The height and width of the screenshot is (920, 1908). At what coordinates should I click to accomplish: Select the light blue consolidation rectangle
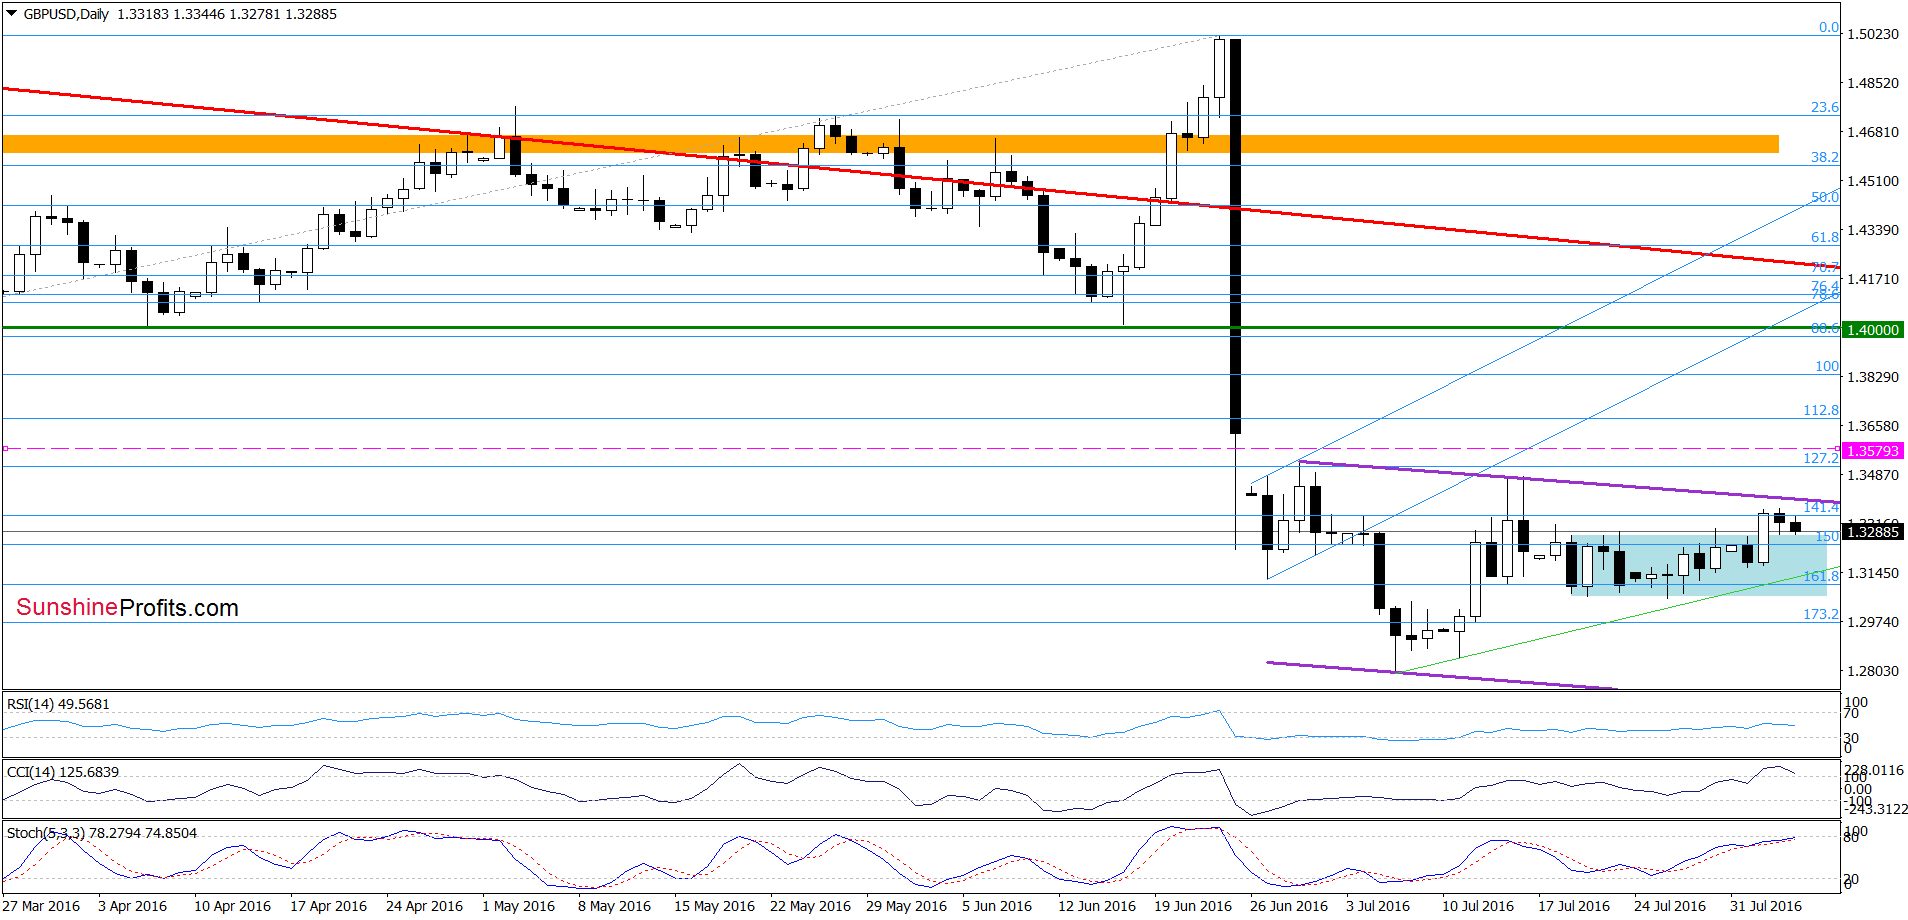pyautogui.click(x=1698, y=566)
